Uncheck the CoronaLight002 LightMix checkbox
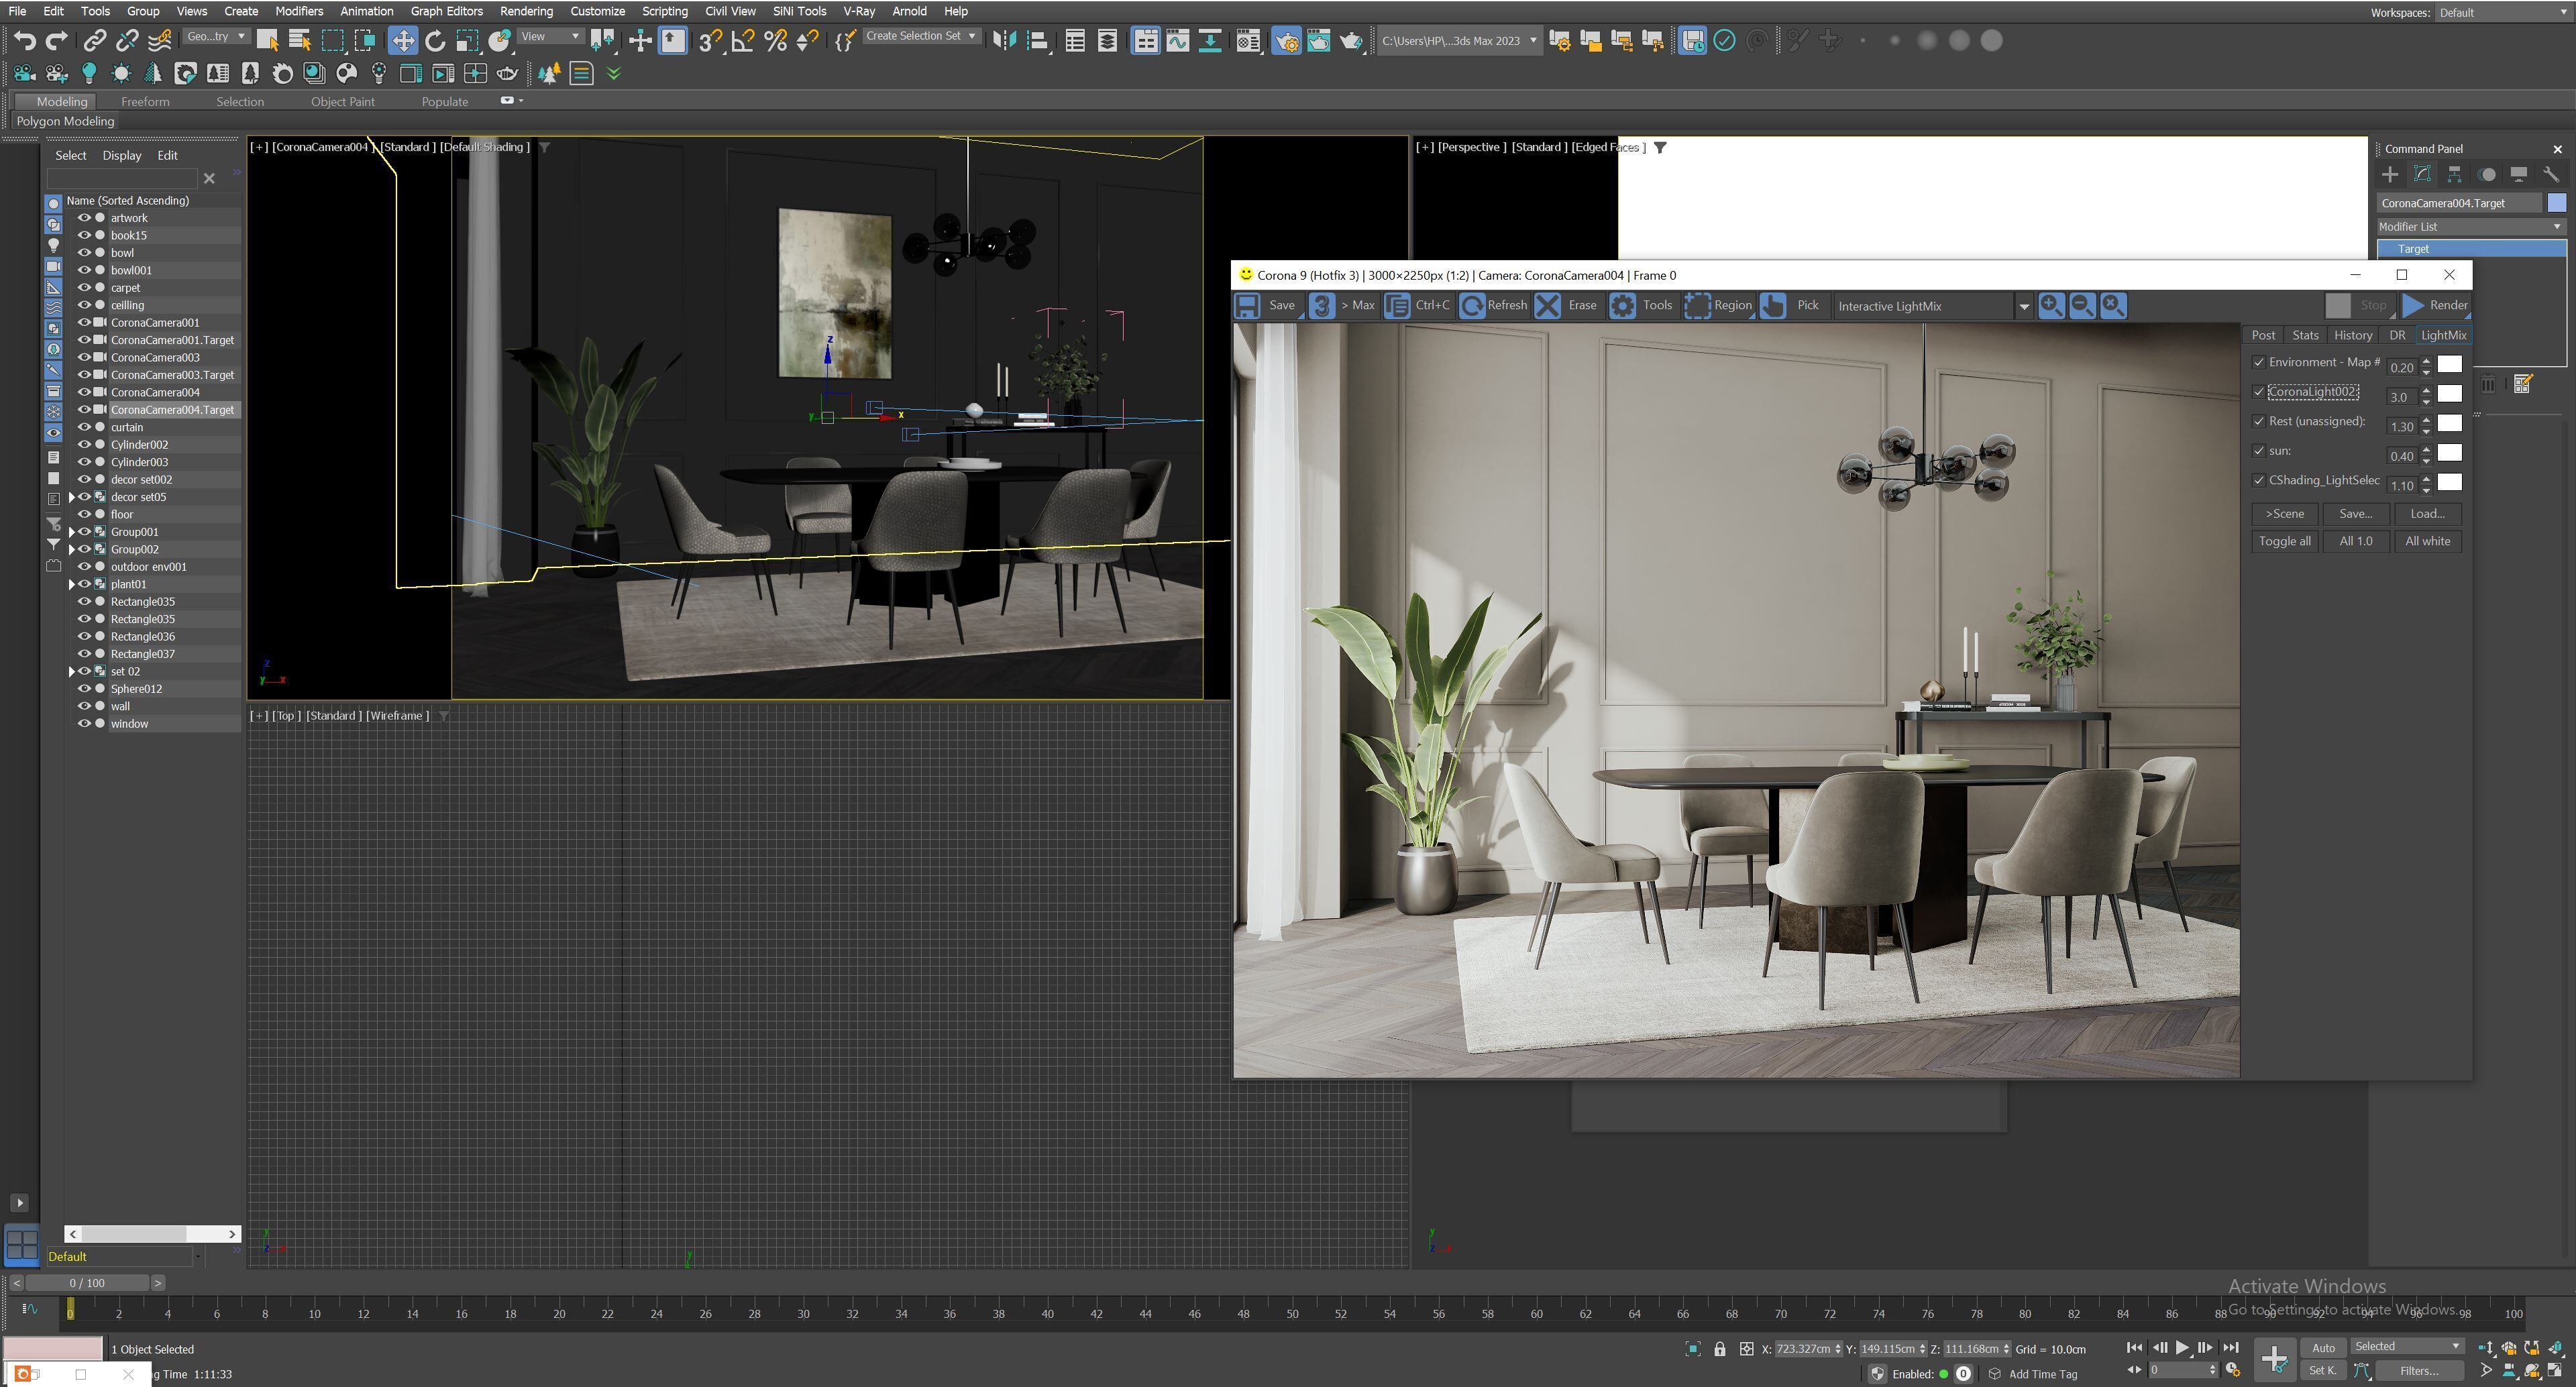Screen dimensions: 2576x1387 tap(2258, 392)
